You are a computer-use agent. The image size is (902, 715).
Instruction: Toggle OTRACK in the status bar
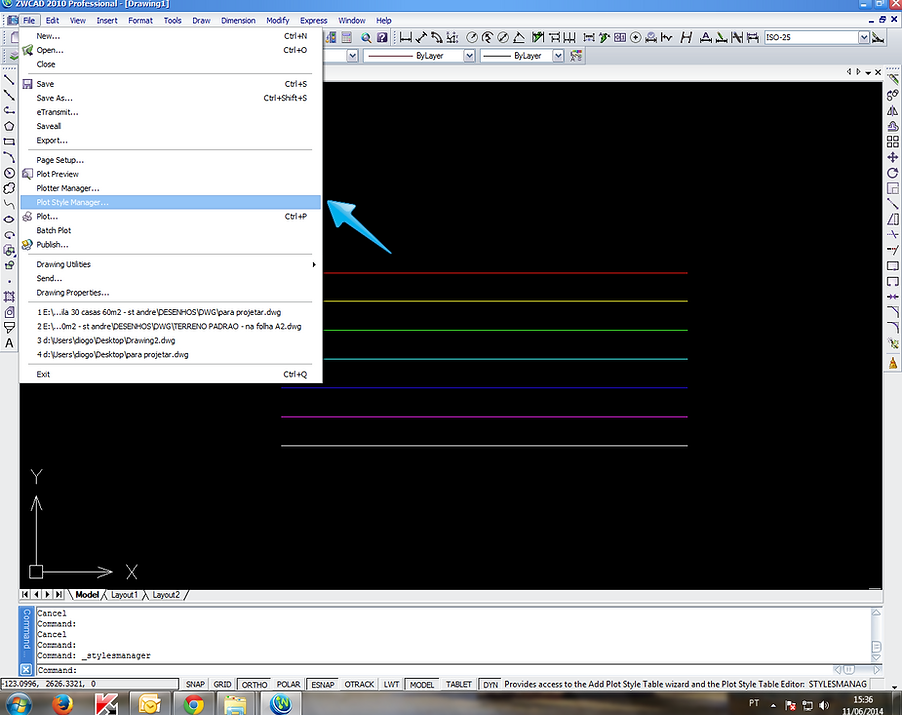click(x=359, y=684)
